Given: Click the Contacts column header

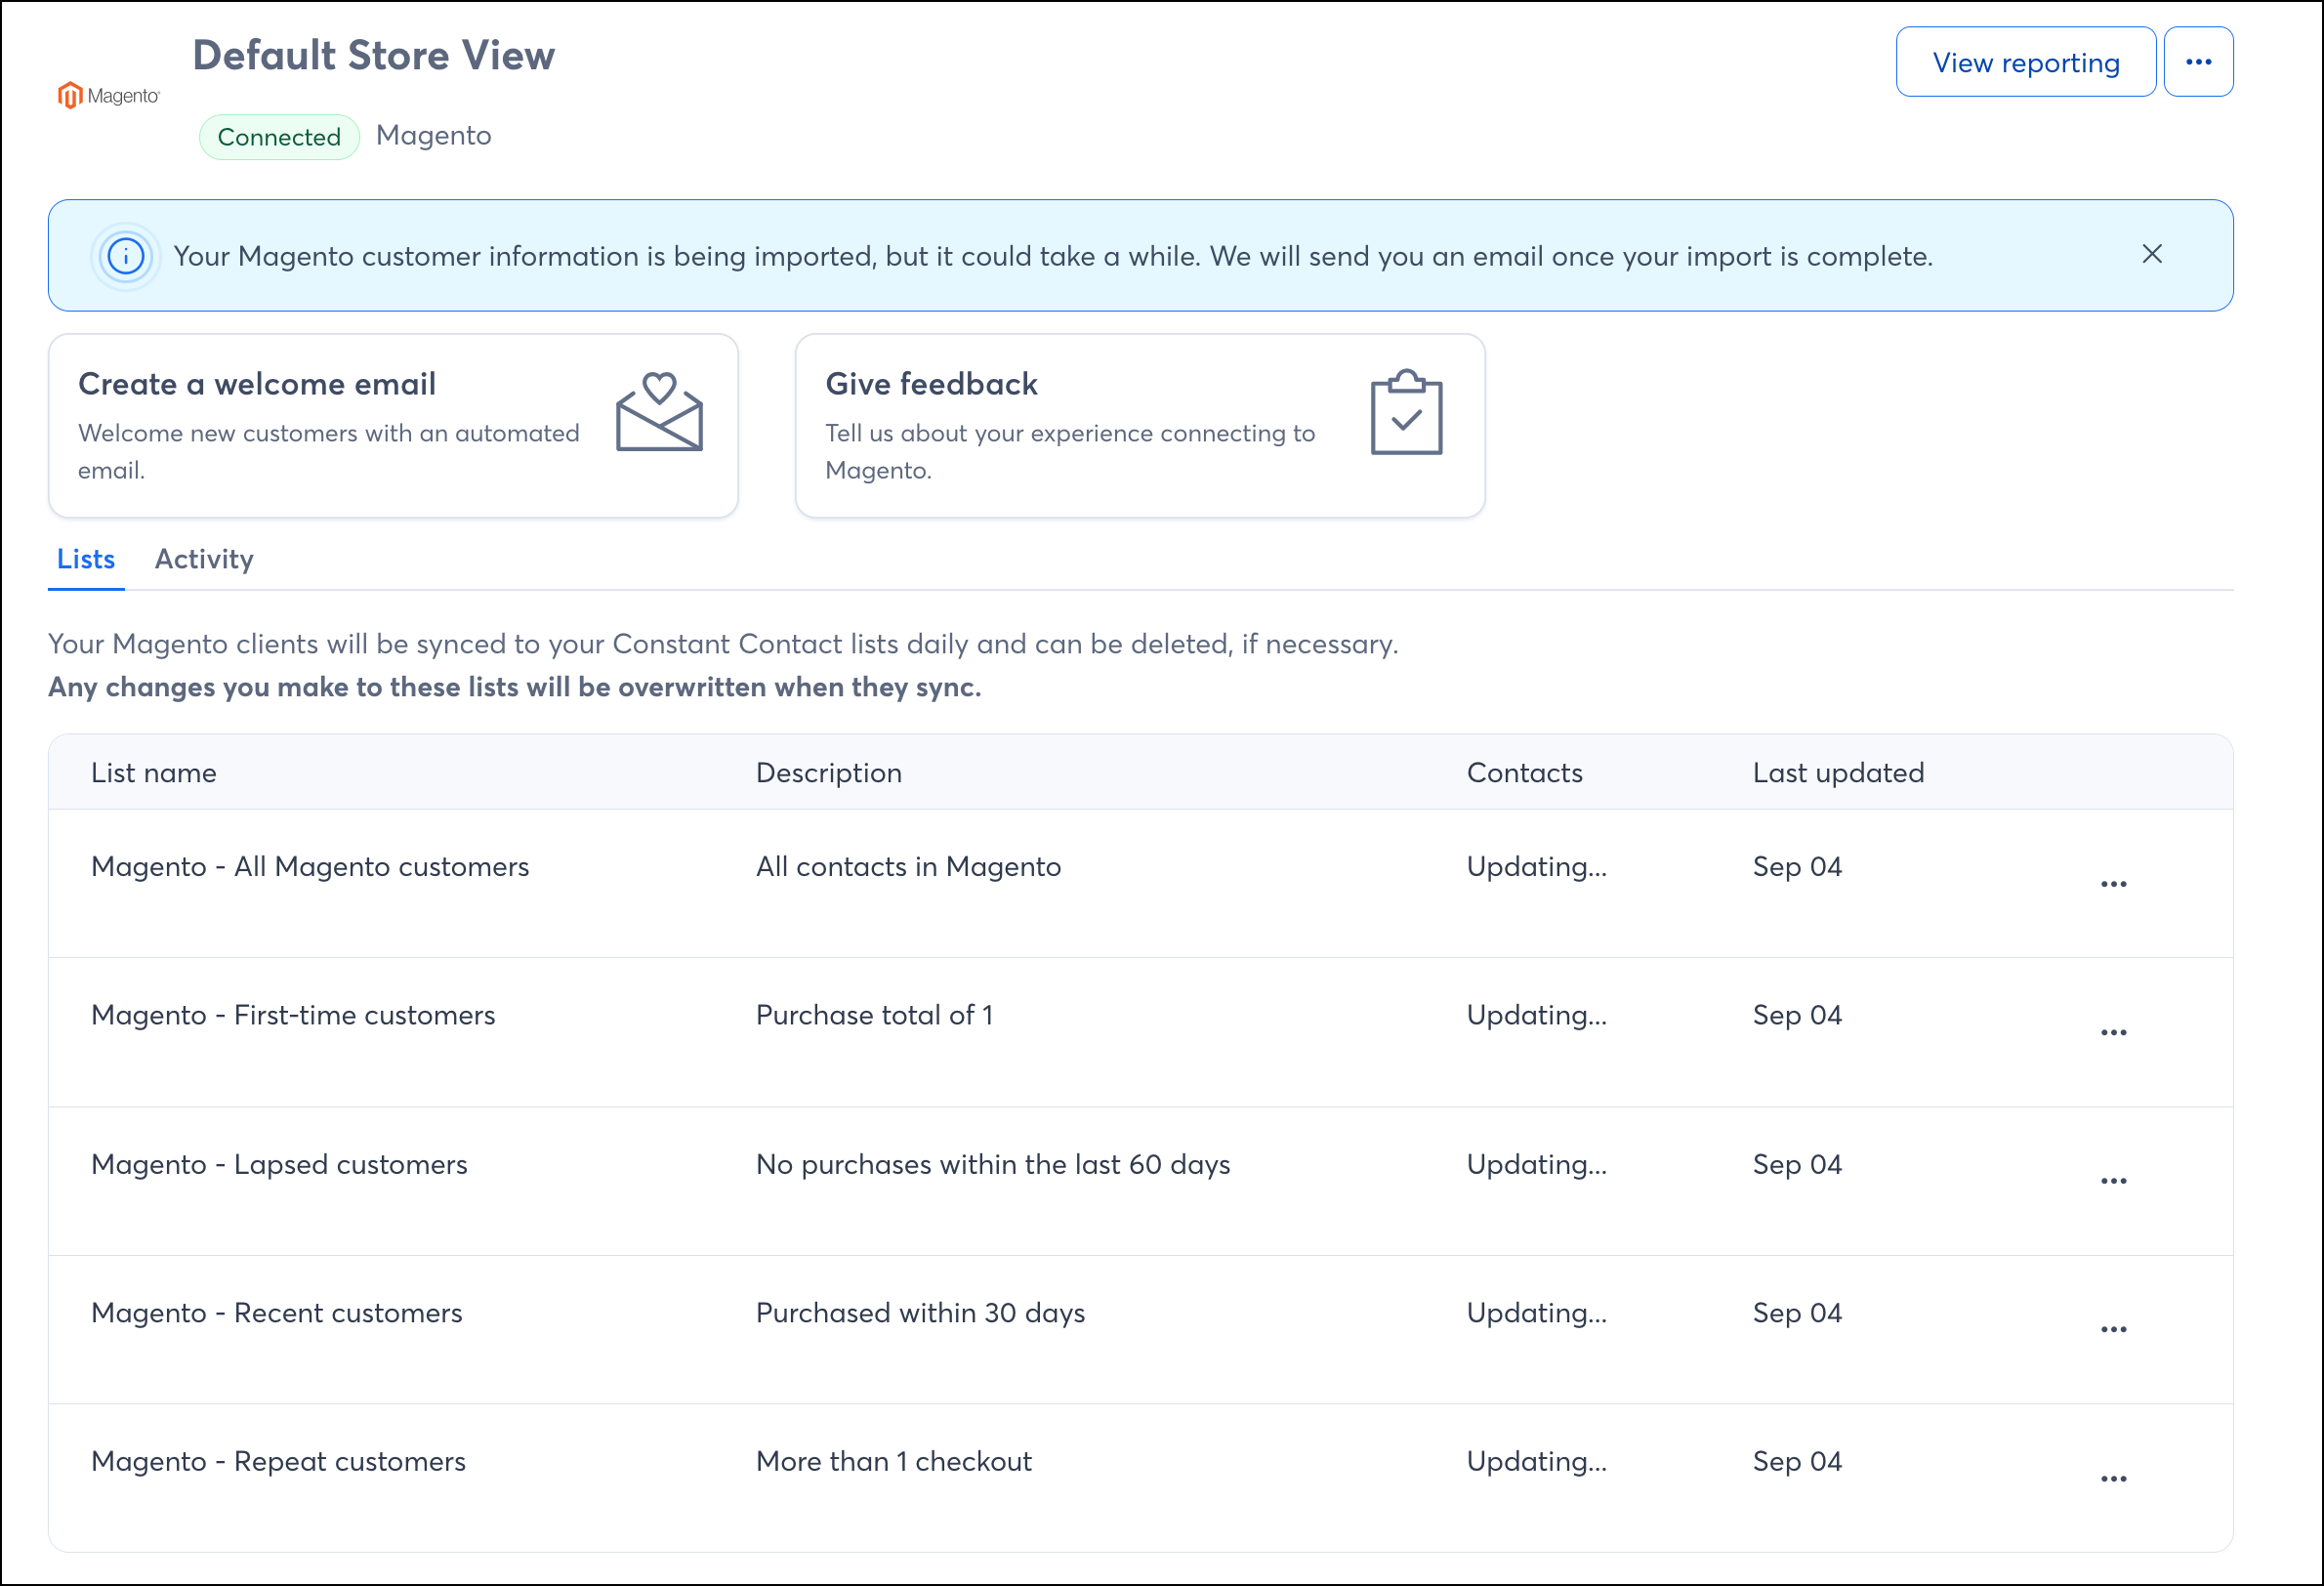Looking at the screenshot, I should 1524,773.
